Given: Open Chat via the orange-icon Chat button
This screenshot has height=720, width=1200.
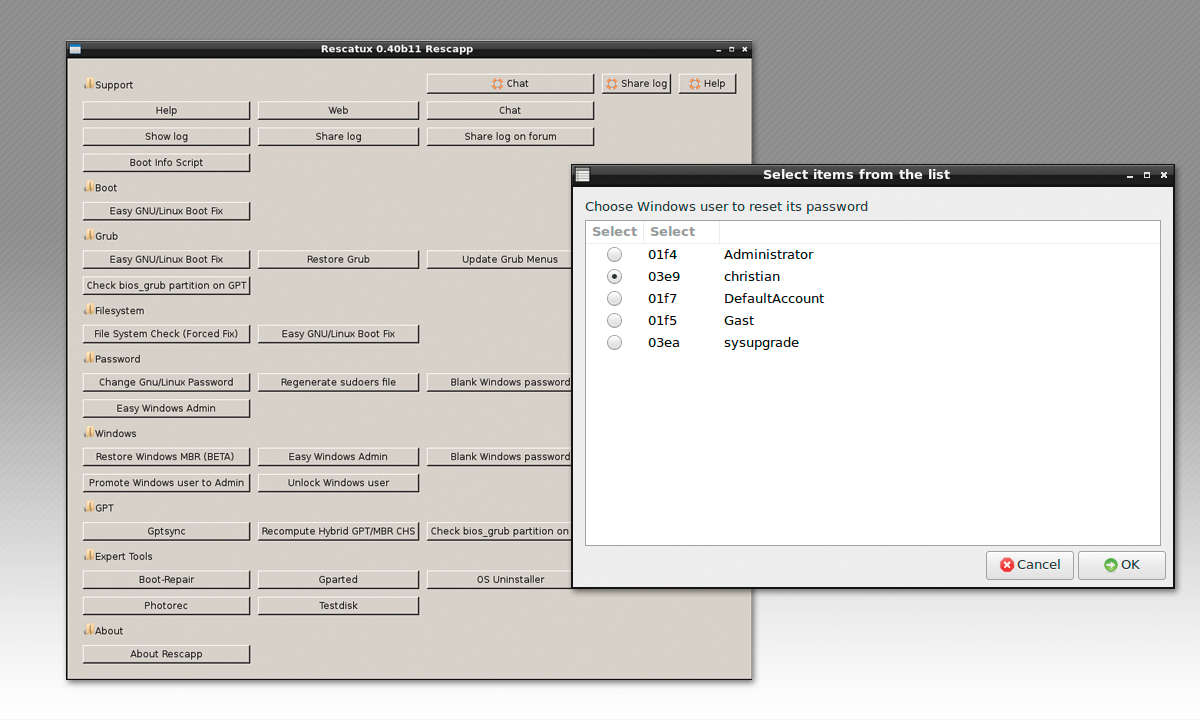Looking at the screenshot, I should 510,84.
